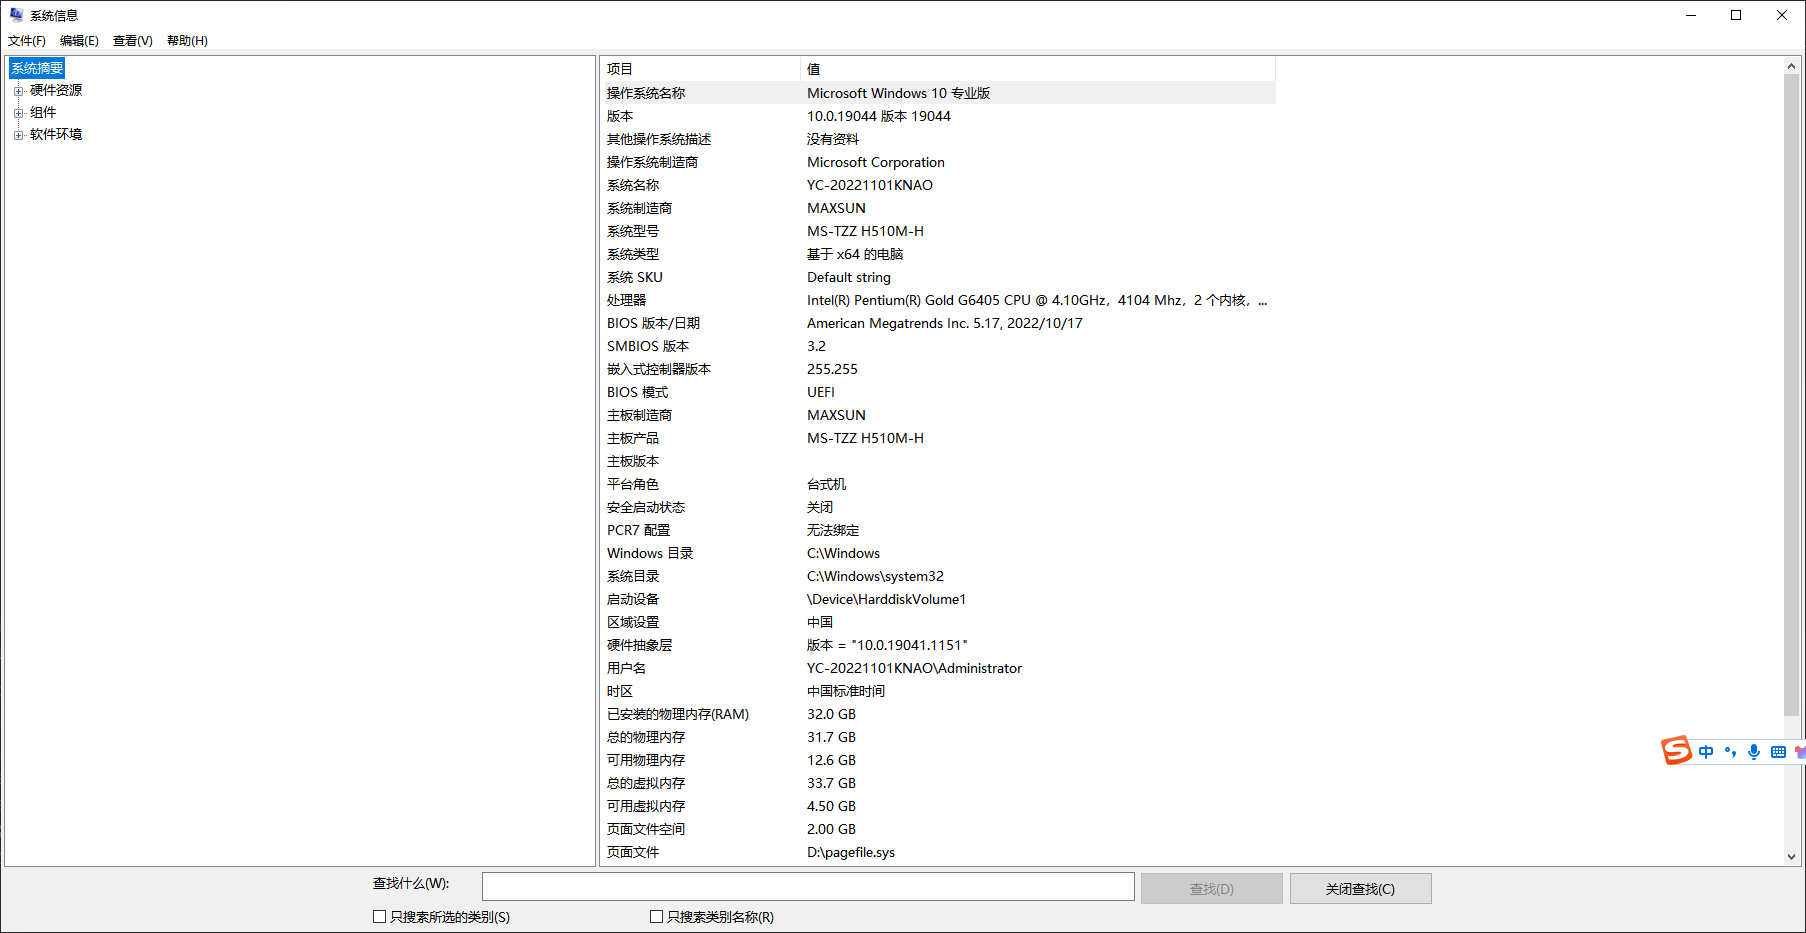The height and width of the screenshot is (933, 1806).
Task: Click the Sogou input method S logo
Action: point(1677,750)
